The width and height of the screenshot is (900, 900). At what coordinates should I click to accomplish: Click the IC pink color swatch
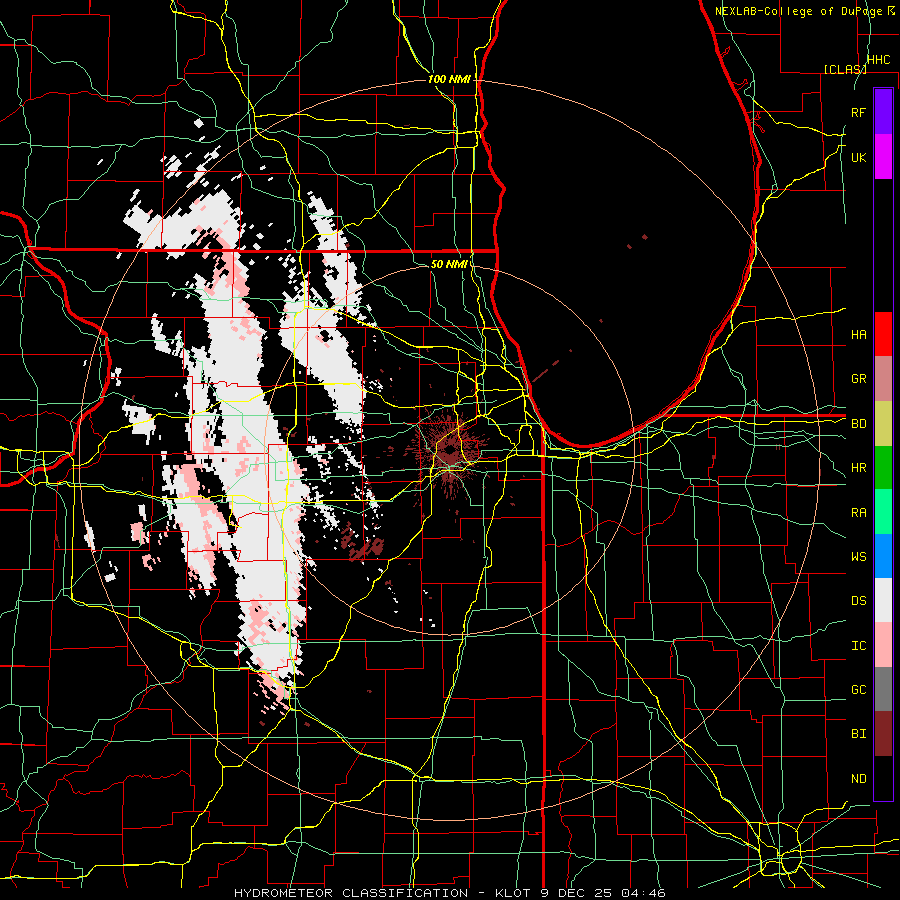883,645
